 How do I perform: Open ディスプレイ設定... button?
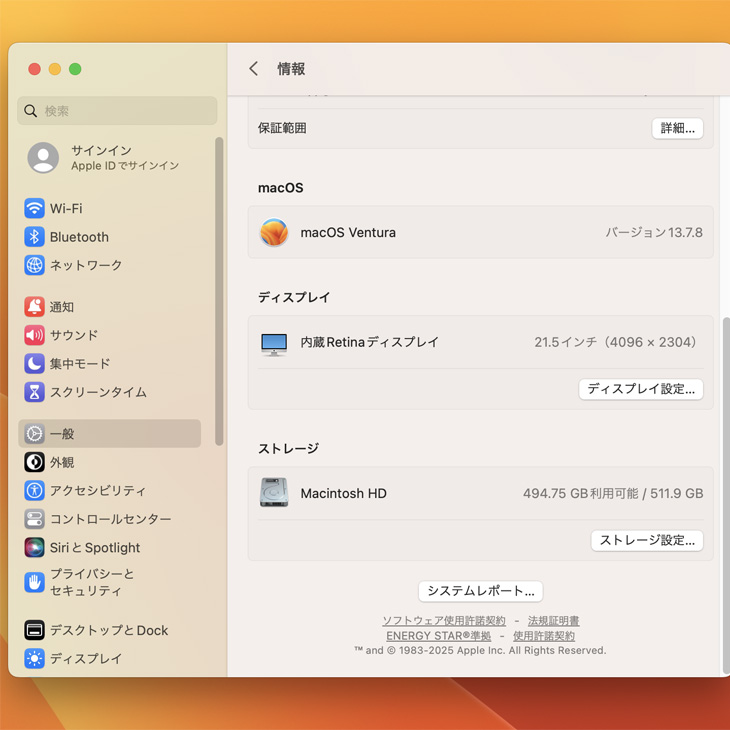641,389
